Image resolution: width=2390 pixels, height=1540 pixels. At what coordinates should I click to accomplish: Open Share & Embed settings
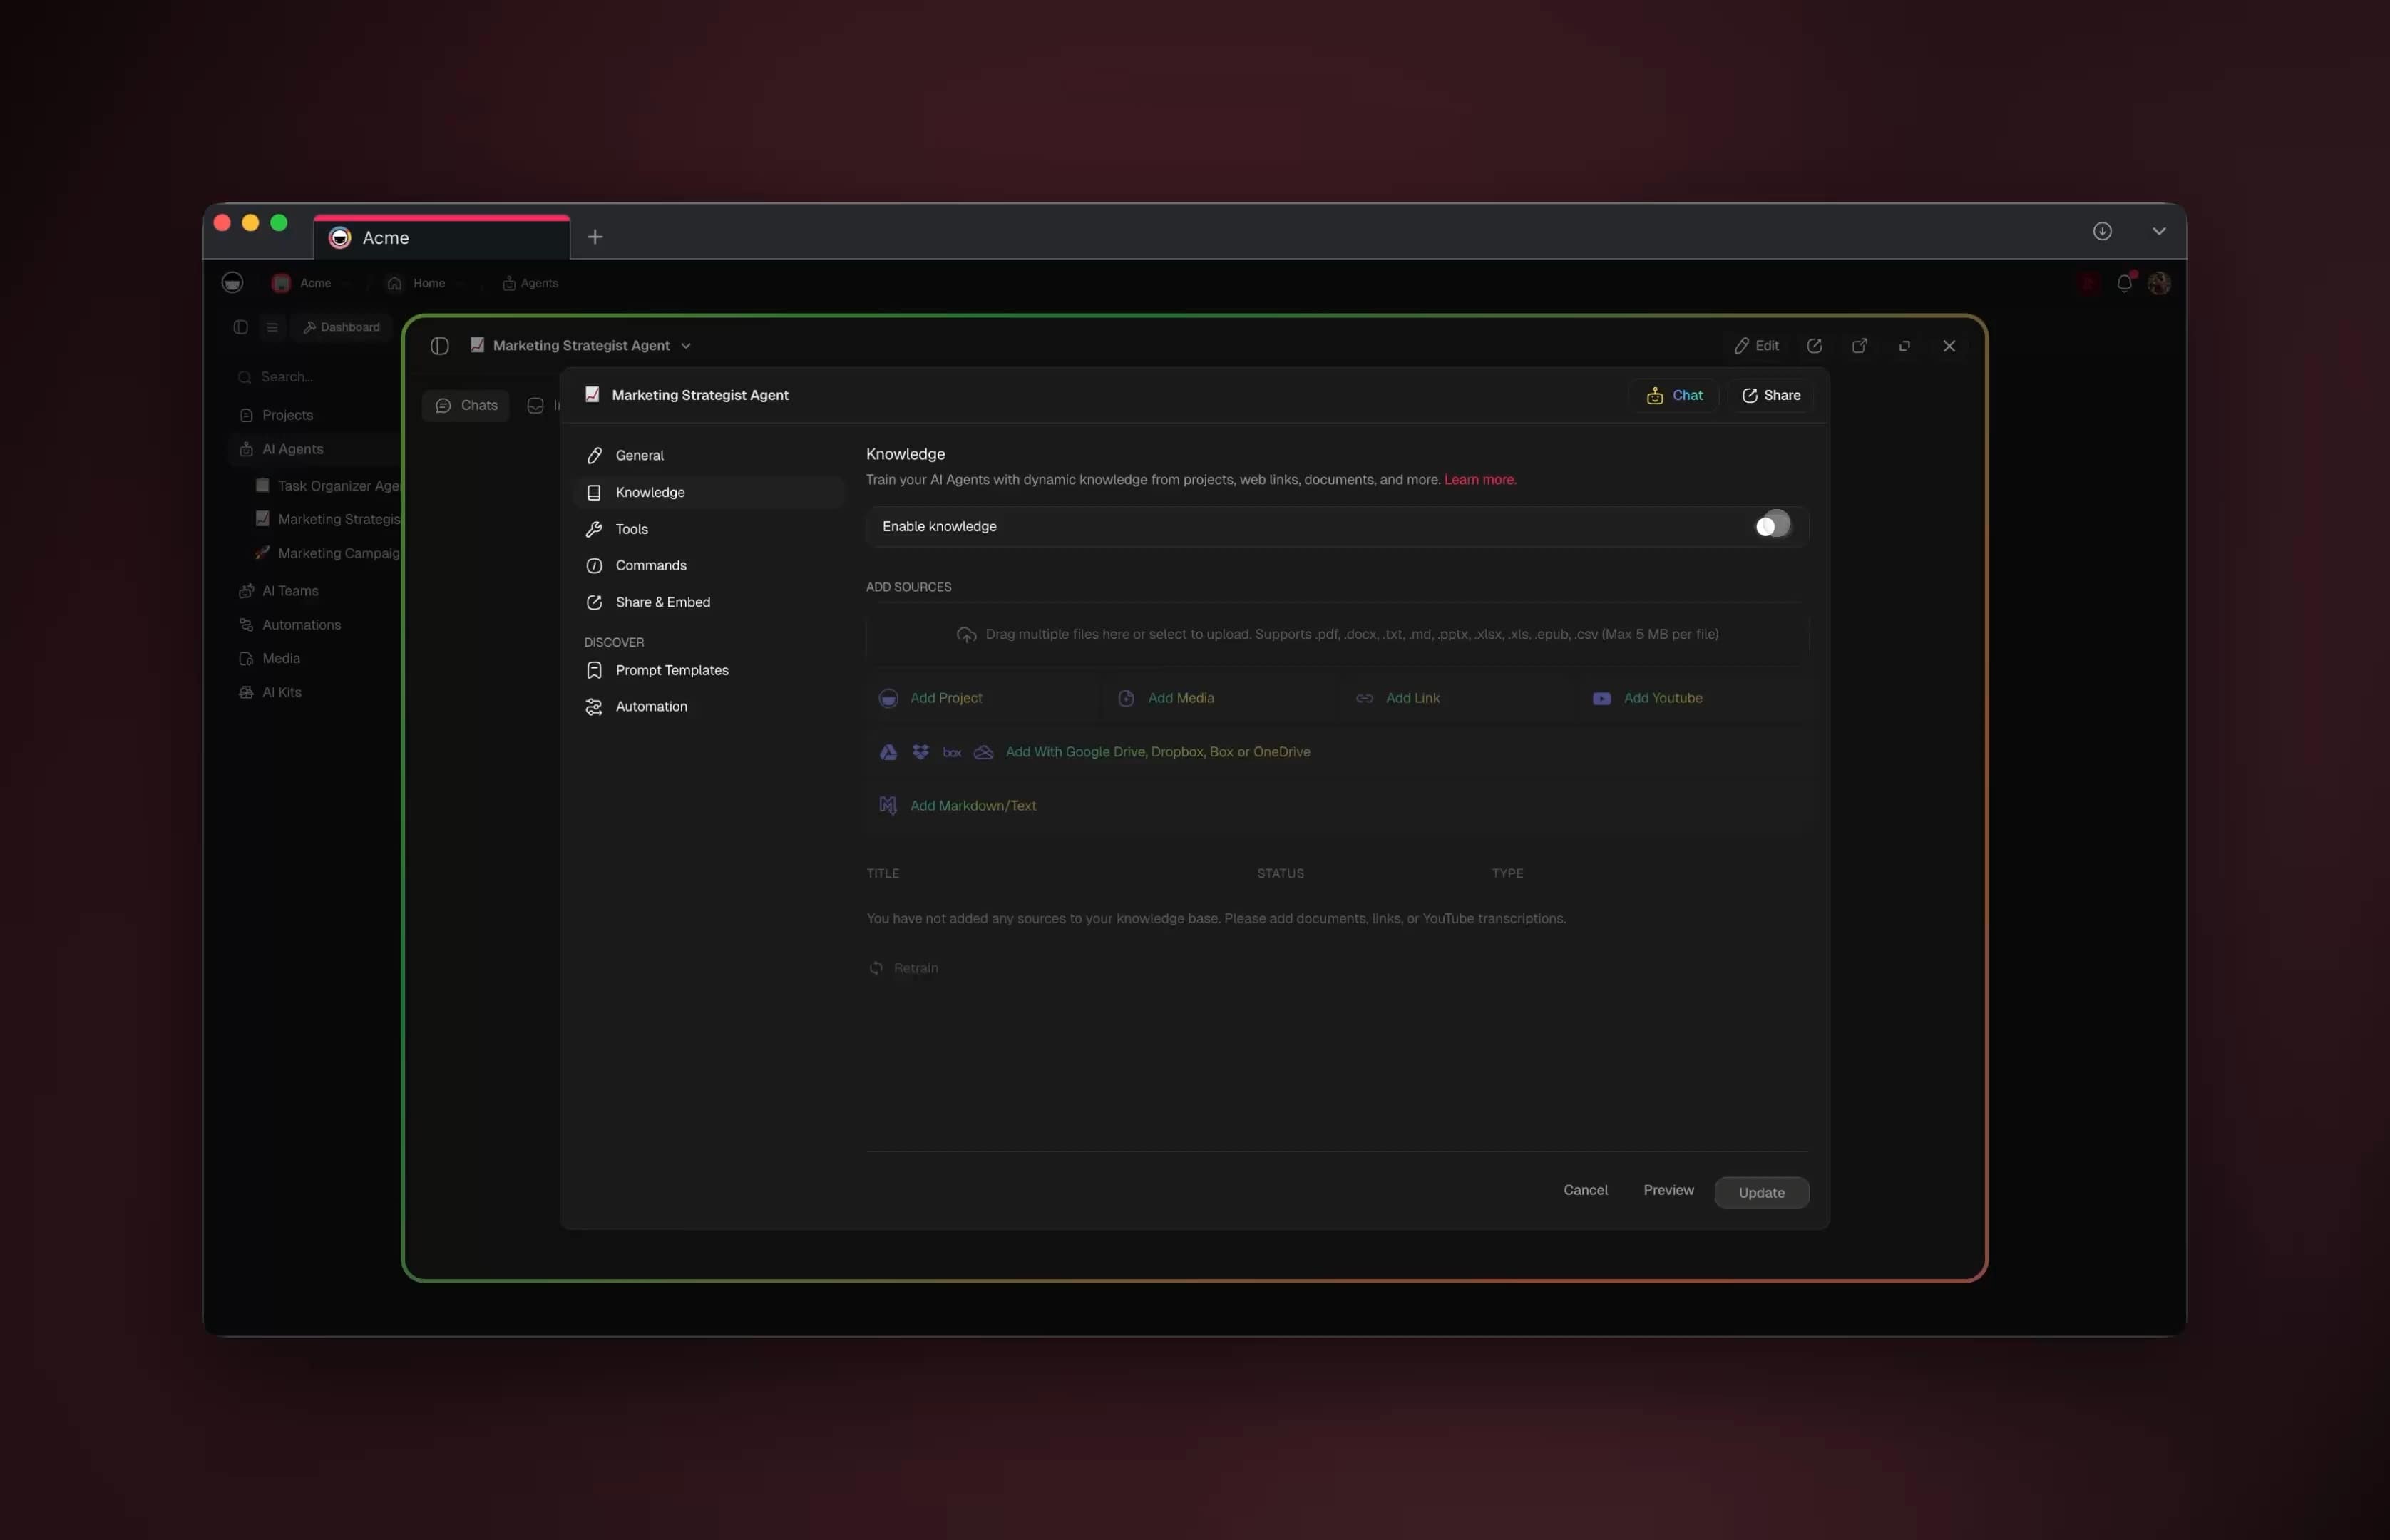[x=662, y=602]
